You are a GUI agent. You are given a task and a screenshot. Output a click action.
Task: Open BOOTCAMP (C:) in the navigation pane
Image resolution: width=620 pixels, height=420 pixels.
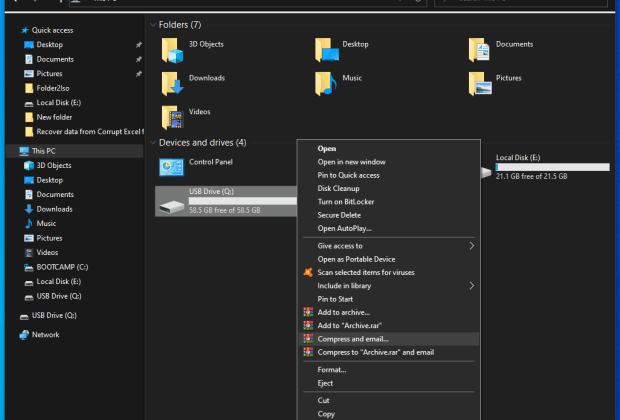tap(62, 268)
